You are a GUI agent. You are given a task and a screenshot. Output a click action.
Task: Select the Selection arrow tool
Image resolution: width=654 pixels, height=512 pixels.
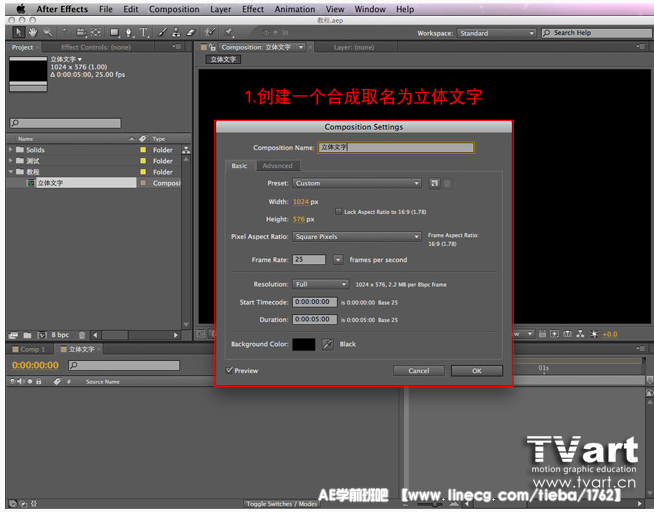[18, 32]
